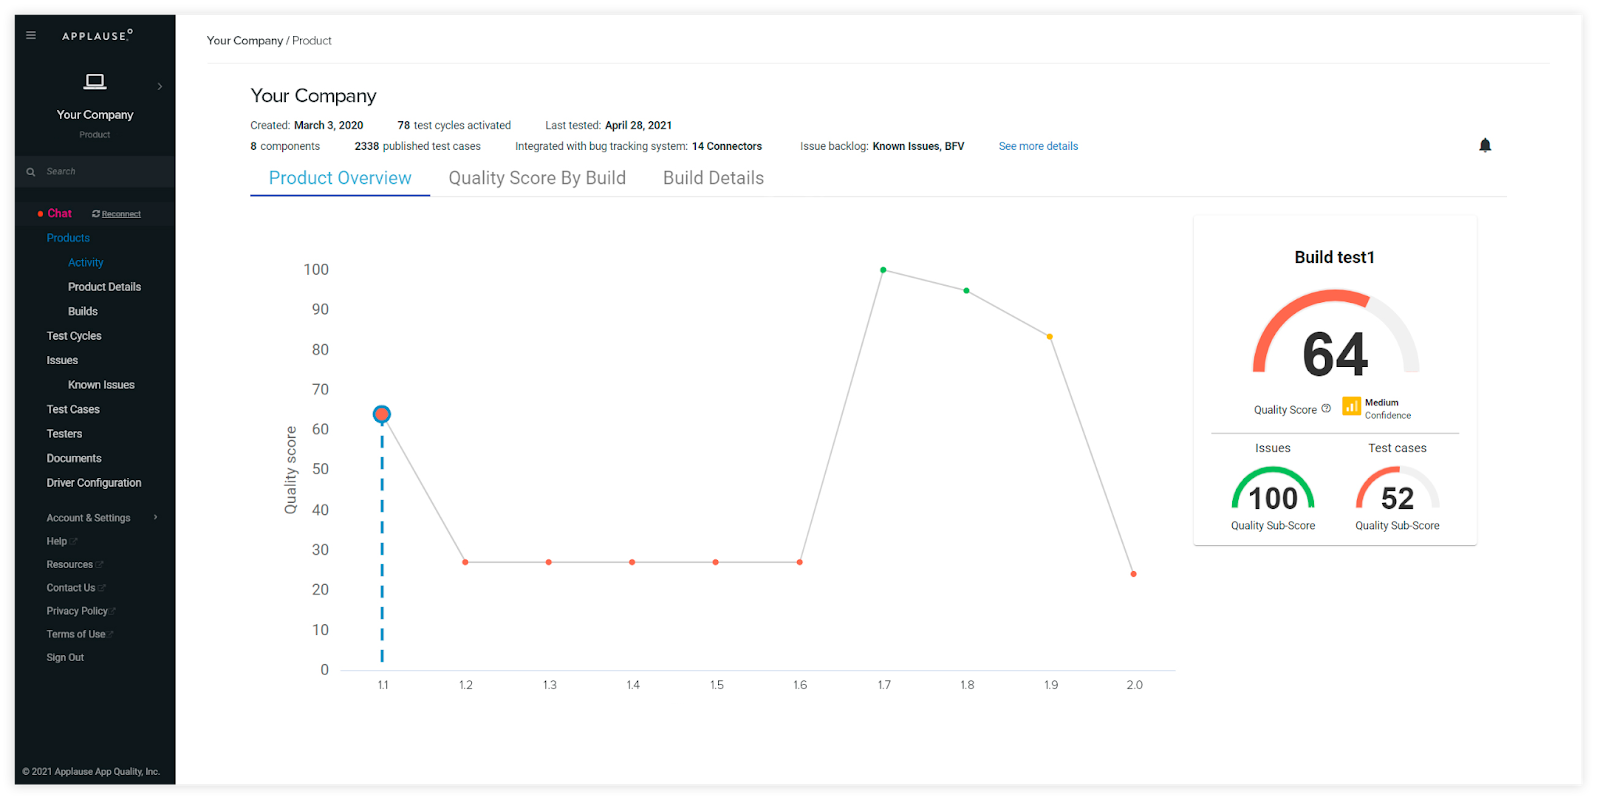The width and height of the screenshot is (1600, 799).
Task: Open Product Details in the sidebar
Action: tap(104, 287)
